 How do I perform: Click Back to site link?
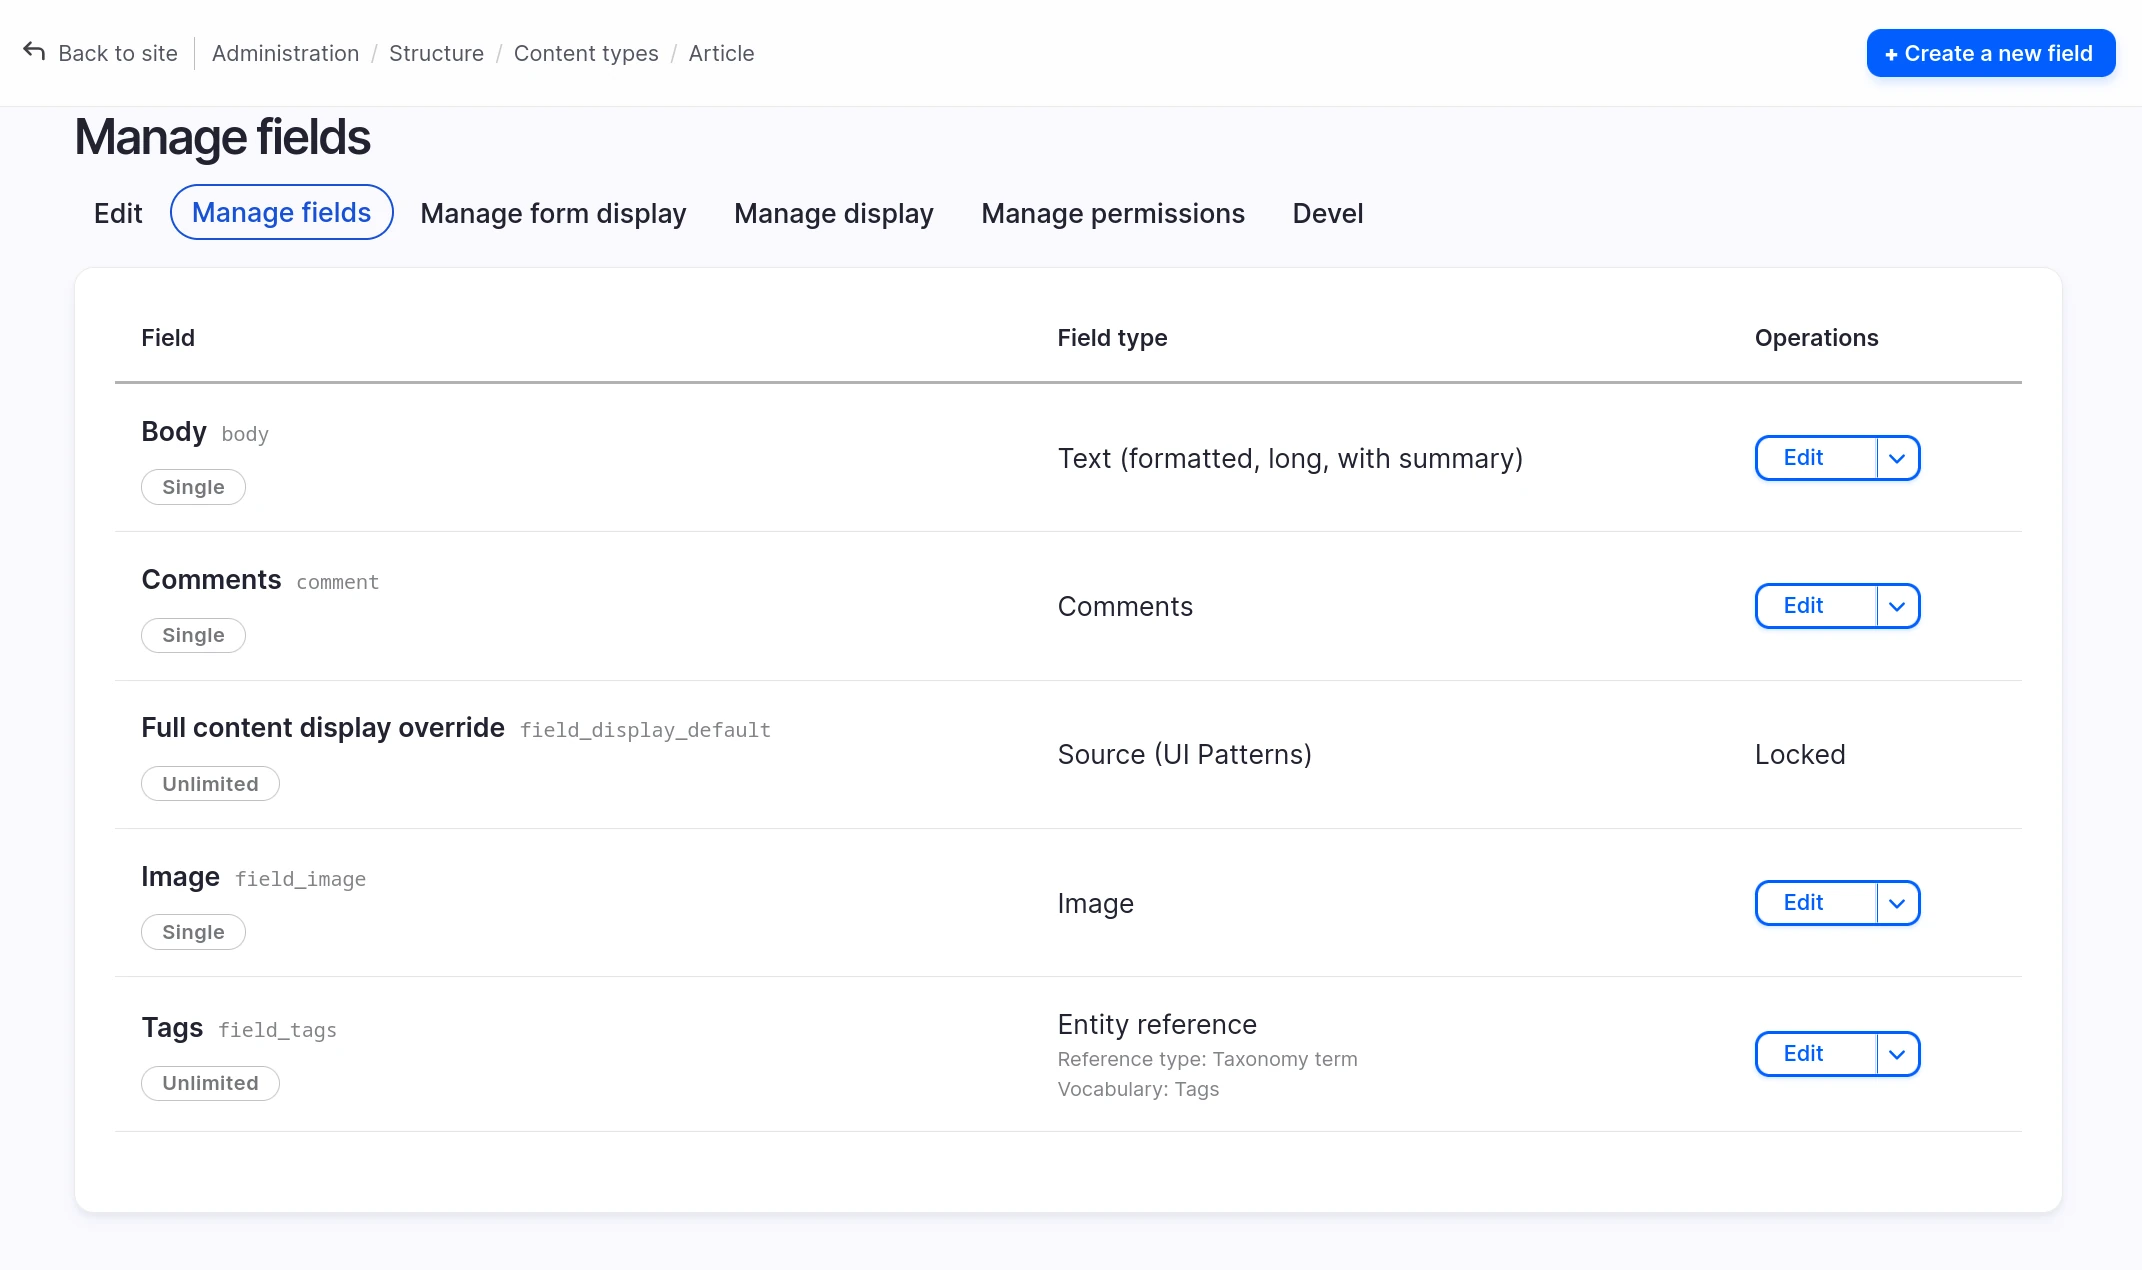coord(118,53)
